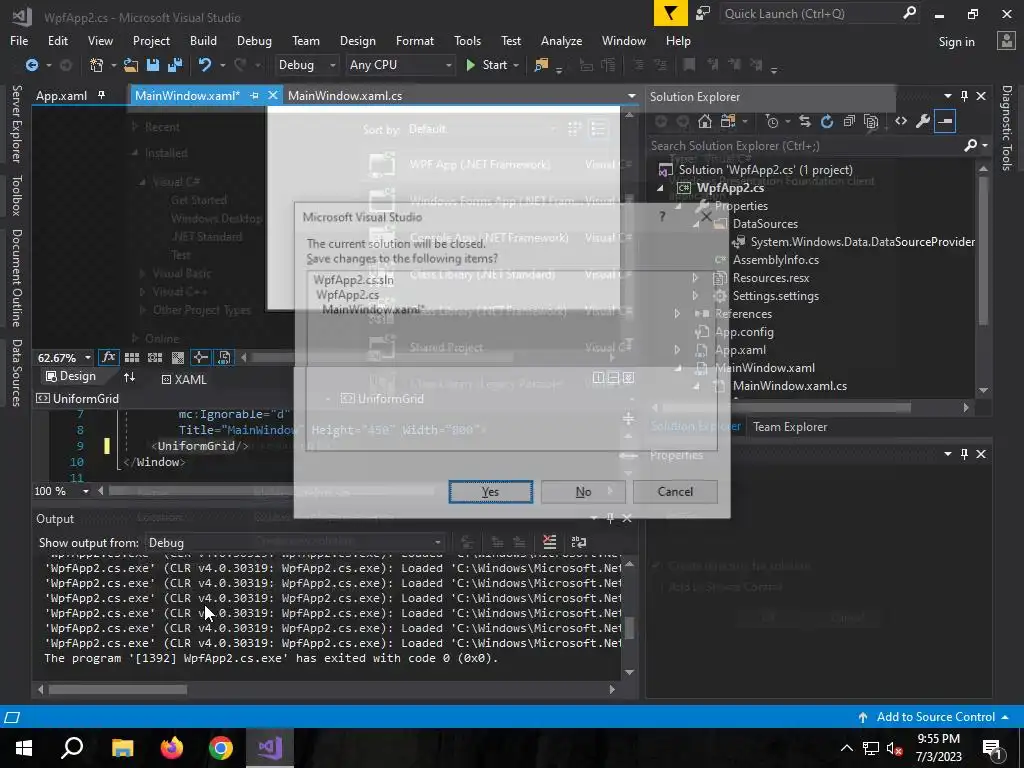Open Show output from Debug dropdown
1024x768 pixels.
(x=295, y=543)
